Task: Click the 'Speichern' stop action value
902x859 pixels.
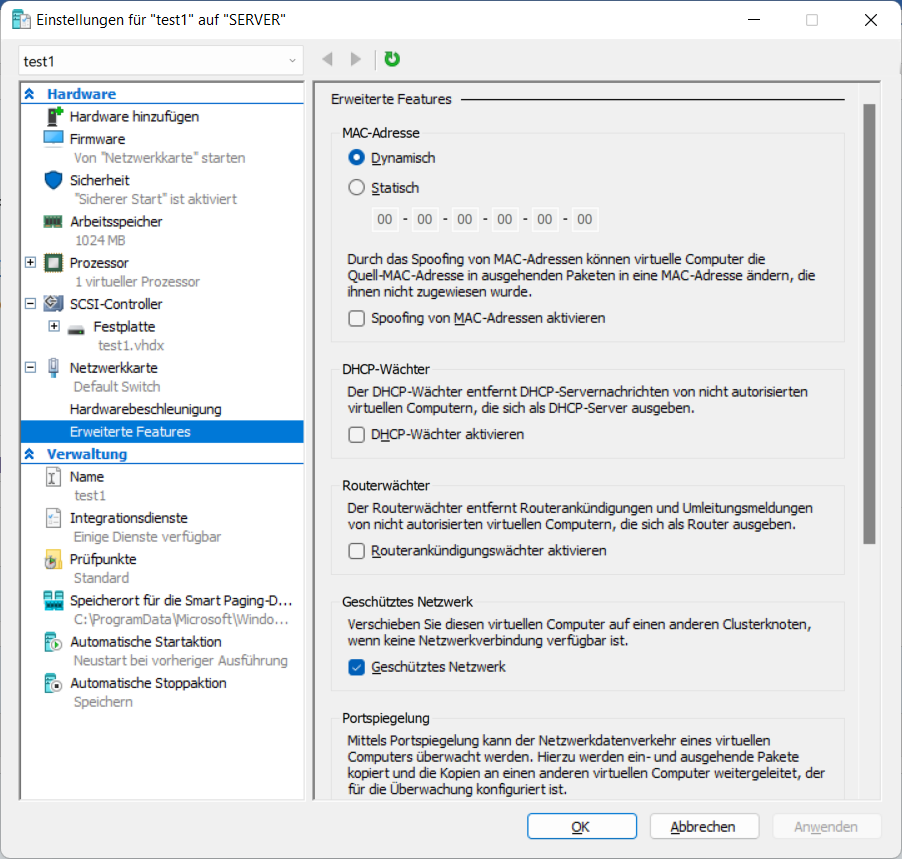Action: (x=103, y=702)
